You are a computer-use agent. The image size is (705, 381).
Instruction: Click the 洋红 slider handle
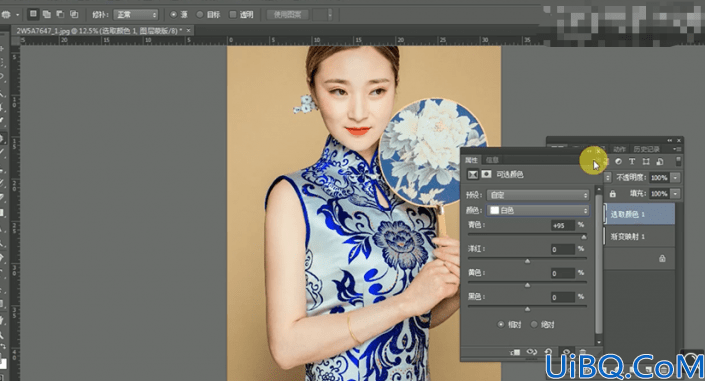[x=527, y=261]
